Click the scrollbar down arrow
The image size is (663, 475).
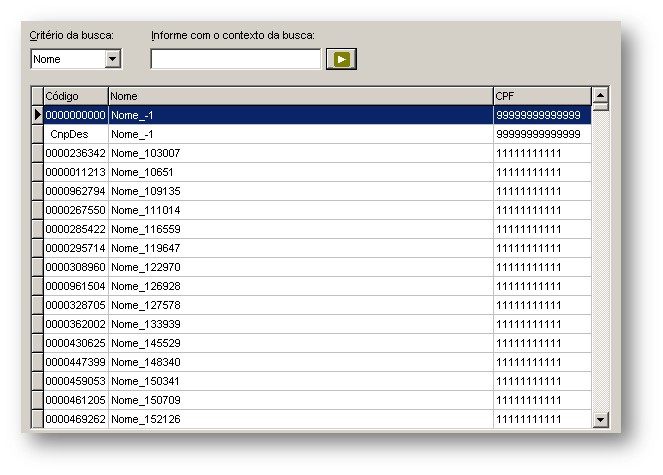tap(600, 420)
